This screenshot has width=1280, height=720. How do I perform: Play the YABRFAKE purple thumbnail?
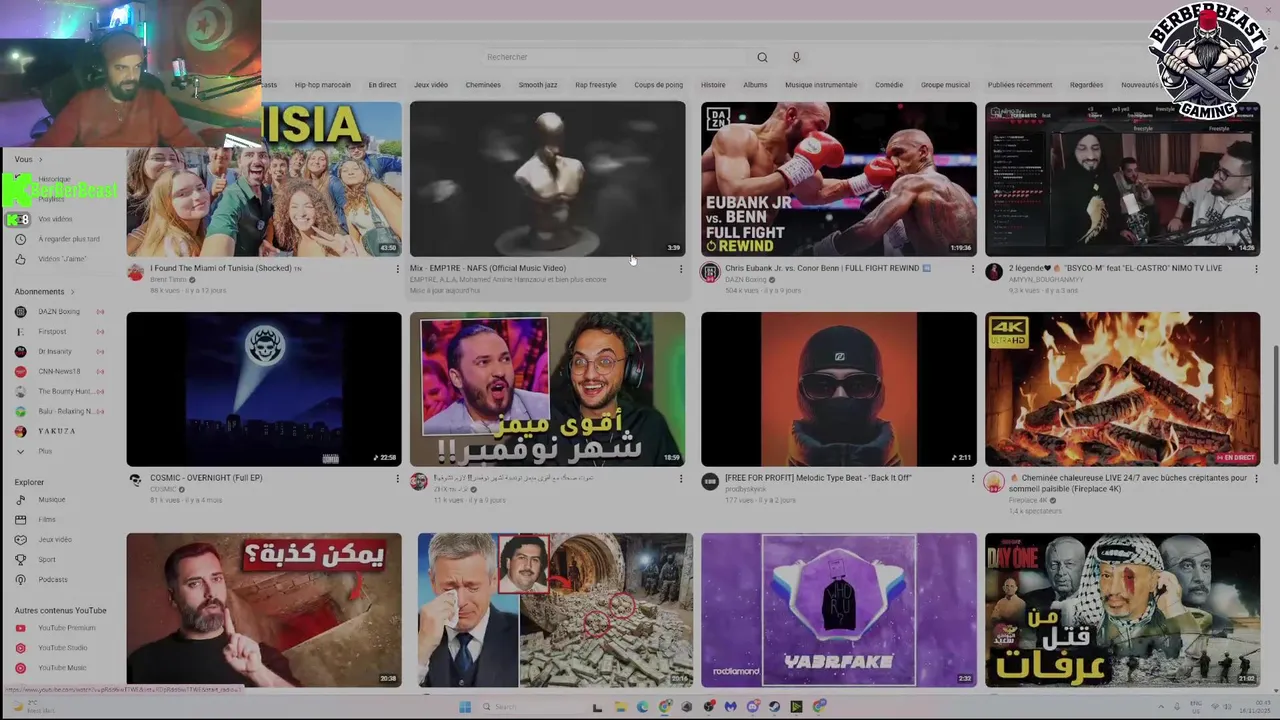click(x=839, y=610)
